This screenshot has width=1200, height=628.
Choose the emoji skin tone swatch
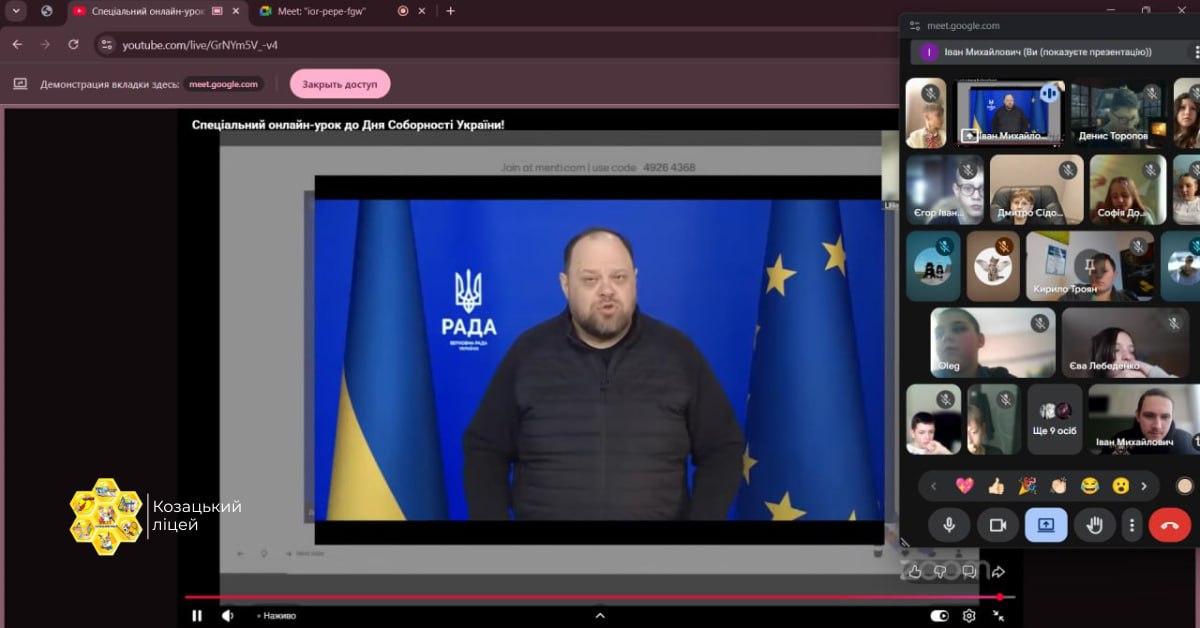tap(1184, 486)
